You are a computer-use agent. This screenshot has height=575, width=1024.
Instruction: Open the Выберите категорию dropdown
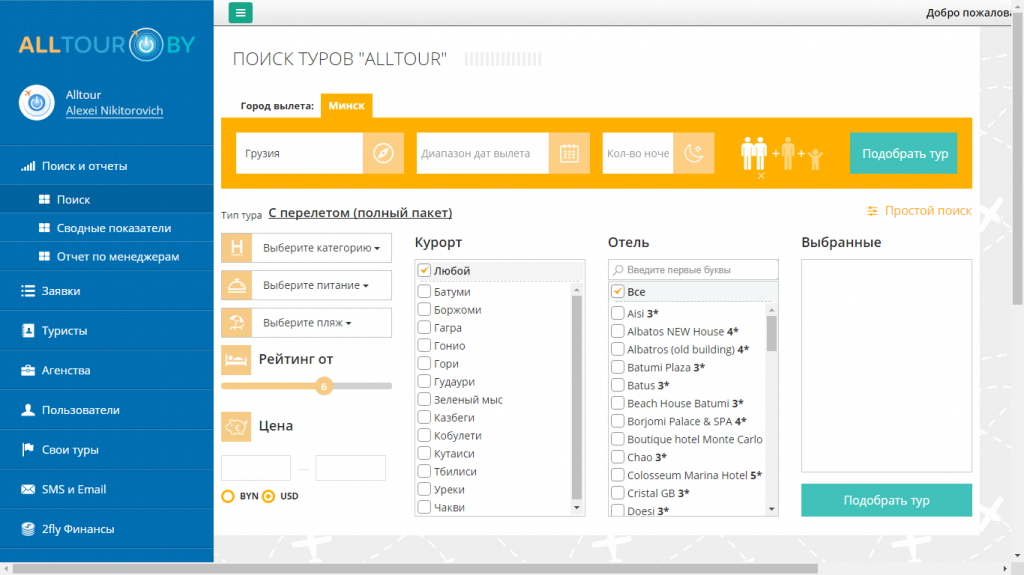(321, 248)
